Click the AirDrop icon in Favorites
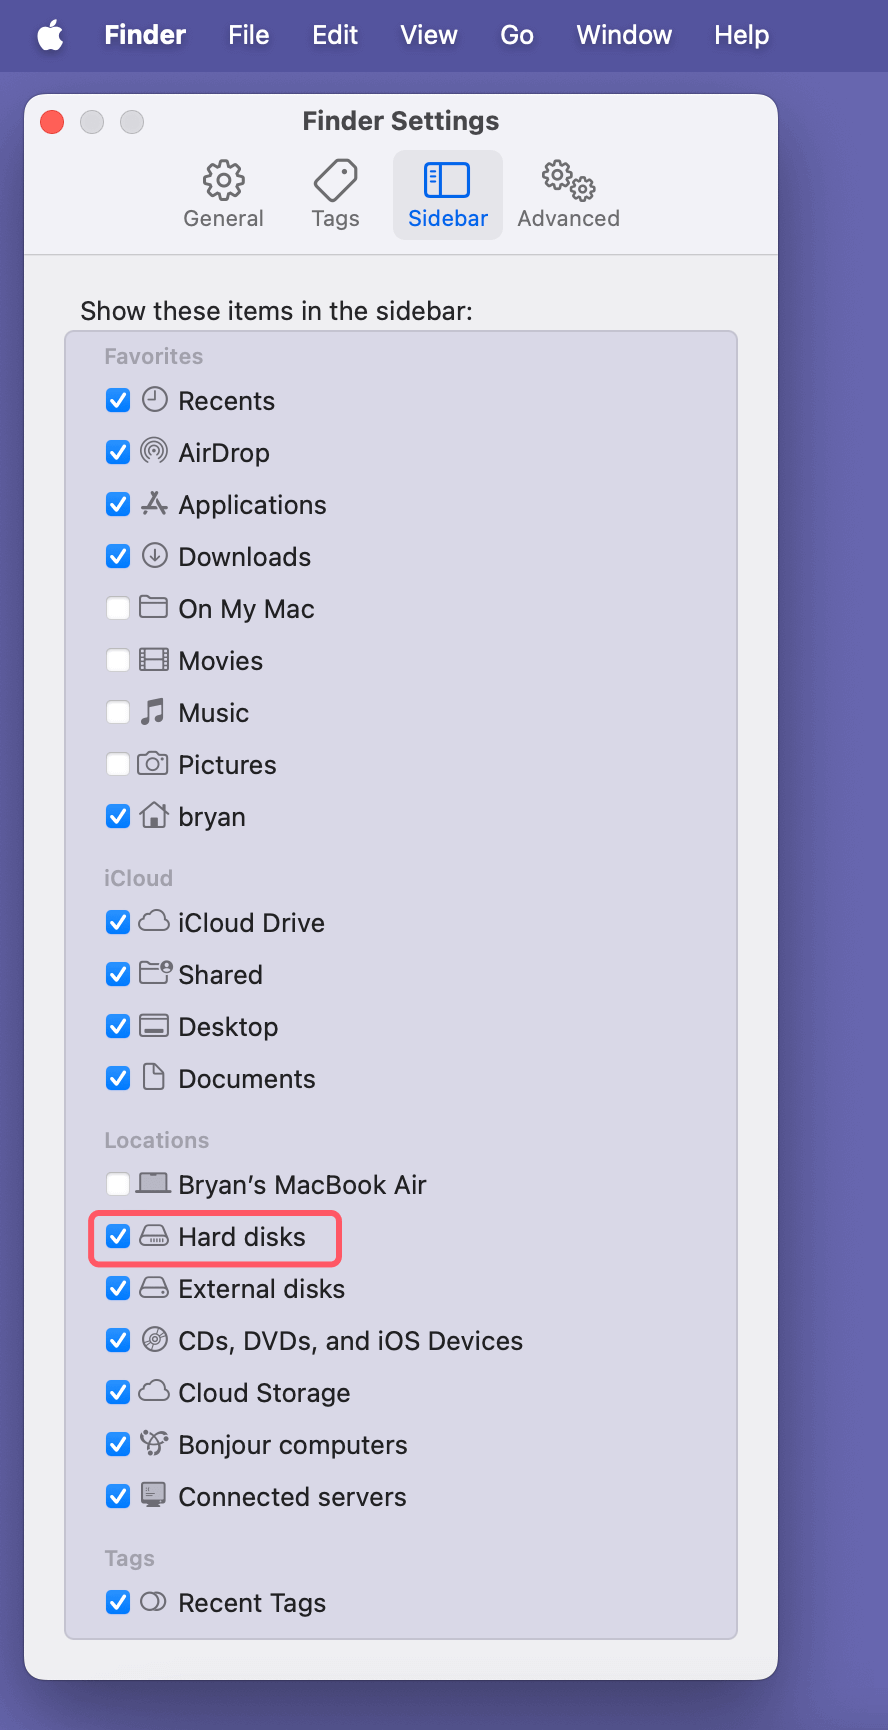The height and width of the screenshot is (1730, 888). coord(154,452)
